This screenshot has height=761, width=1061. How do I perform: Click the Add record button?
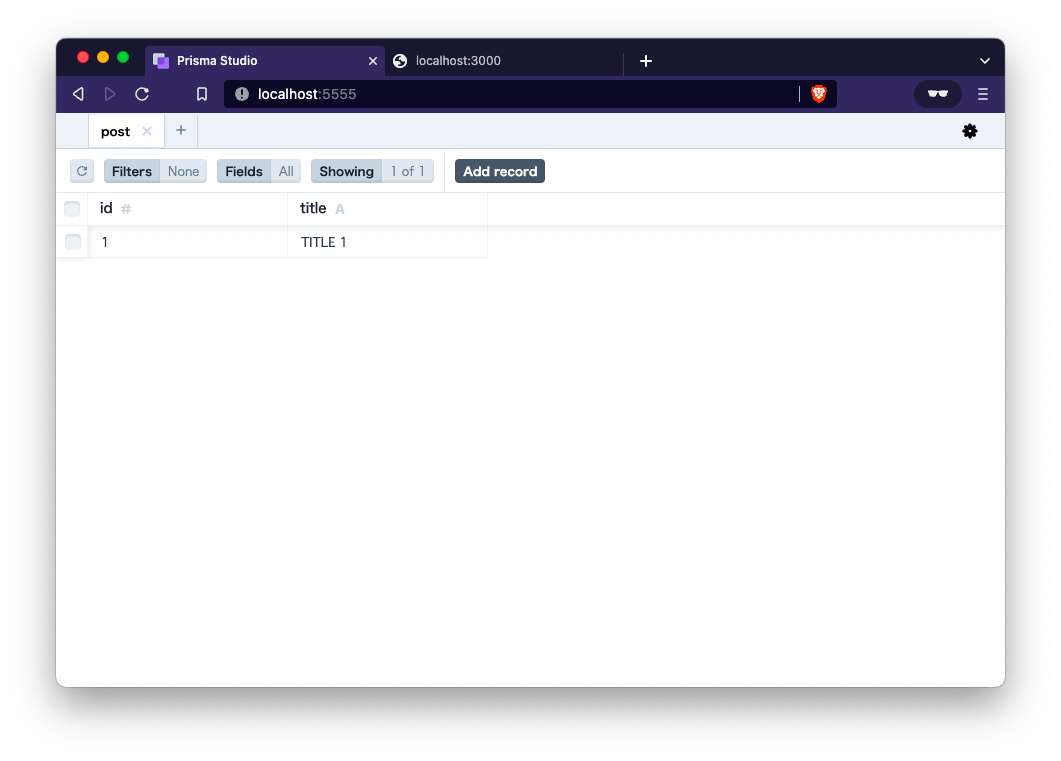[x=499, y=171]
